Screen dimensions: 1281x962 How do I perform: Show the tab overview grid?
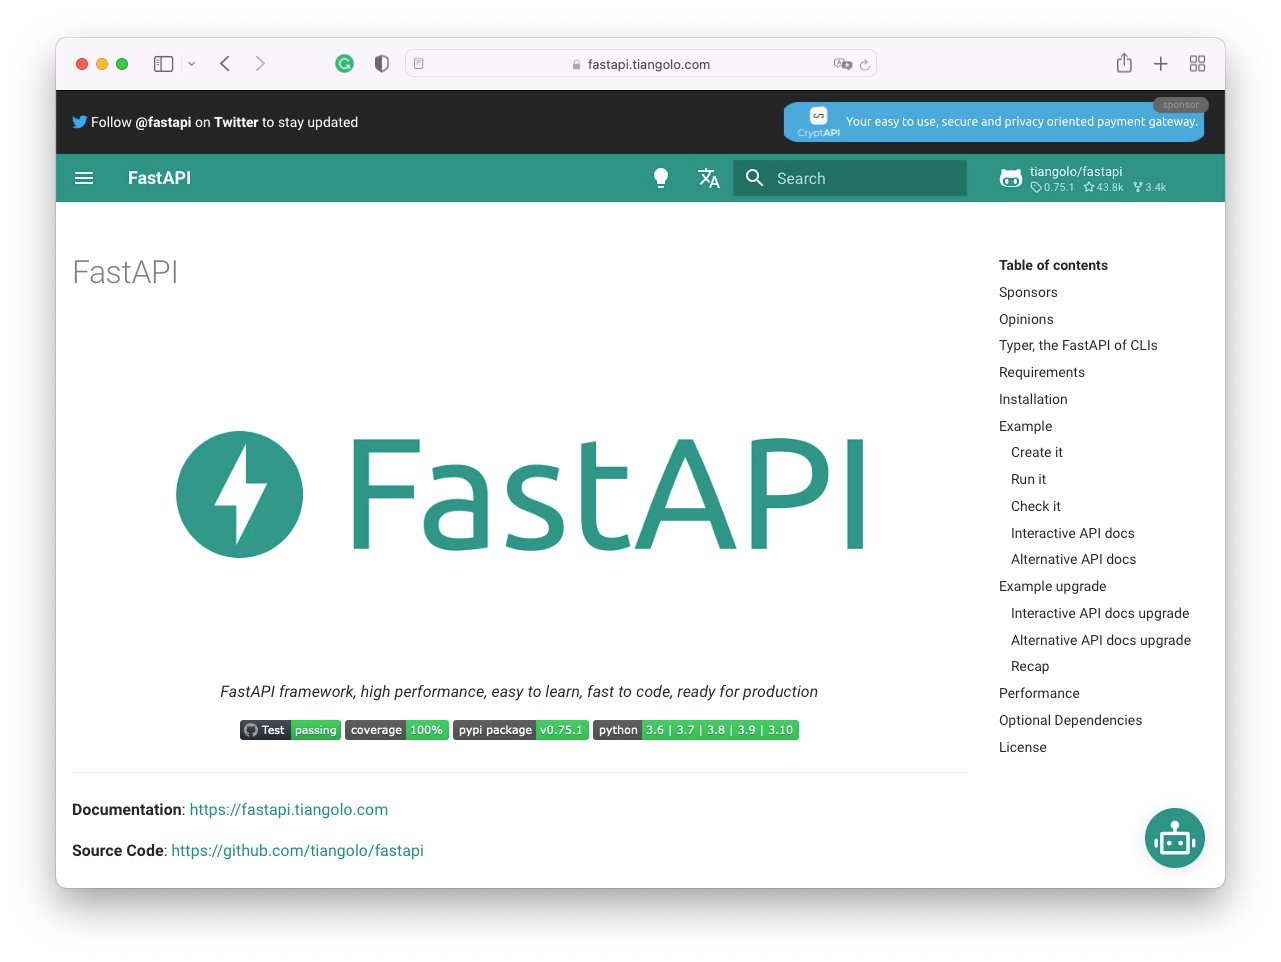click(x=1197, y=64)
